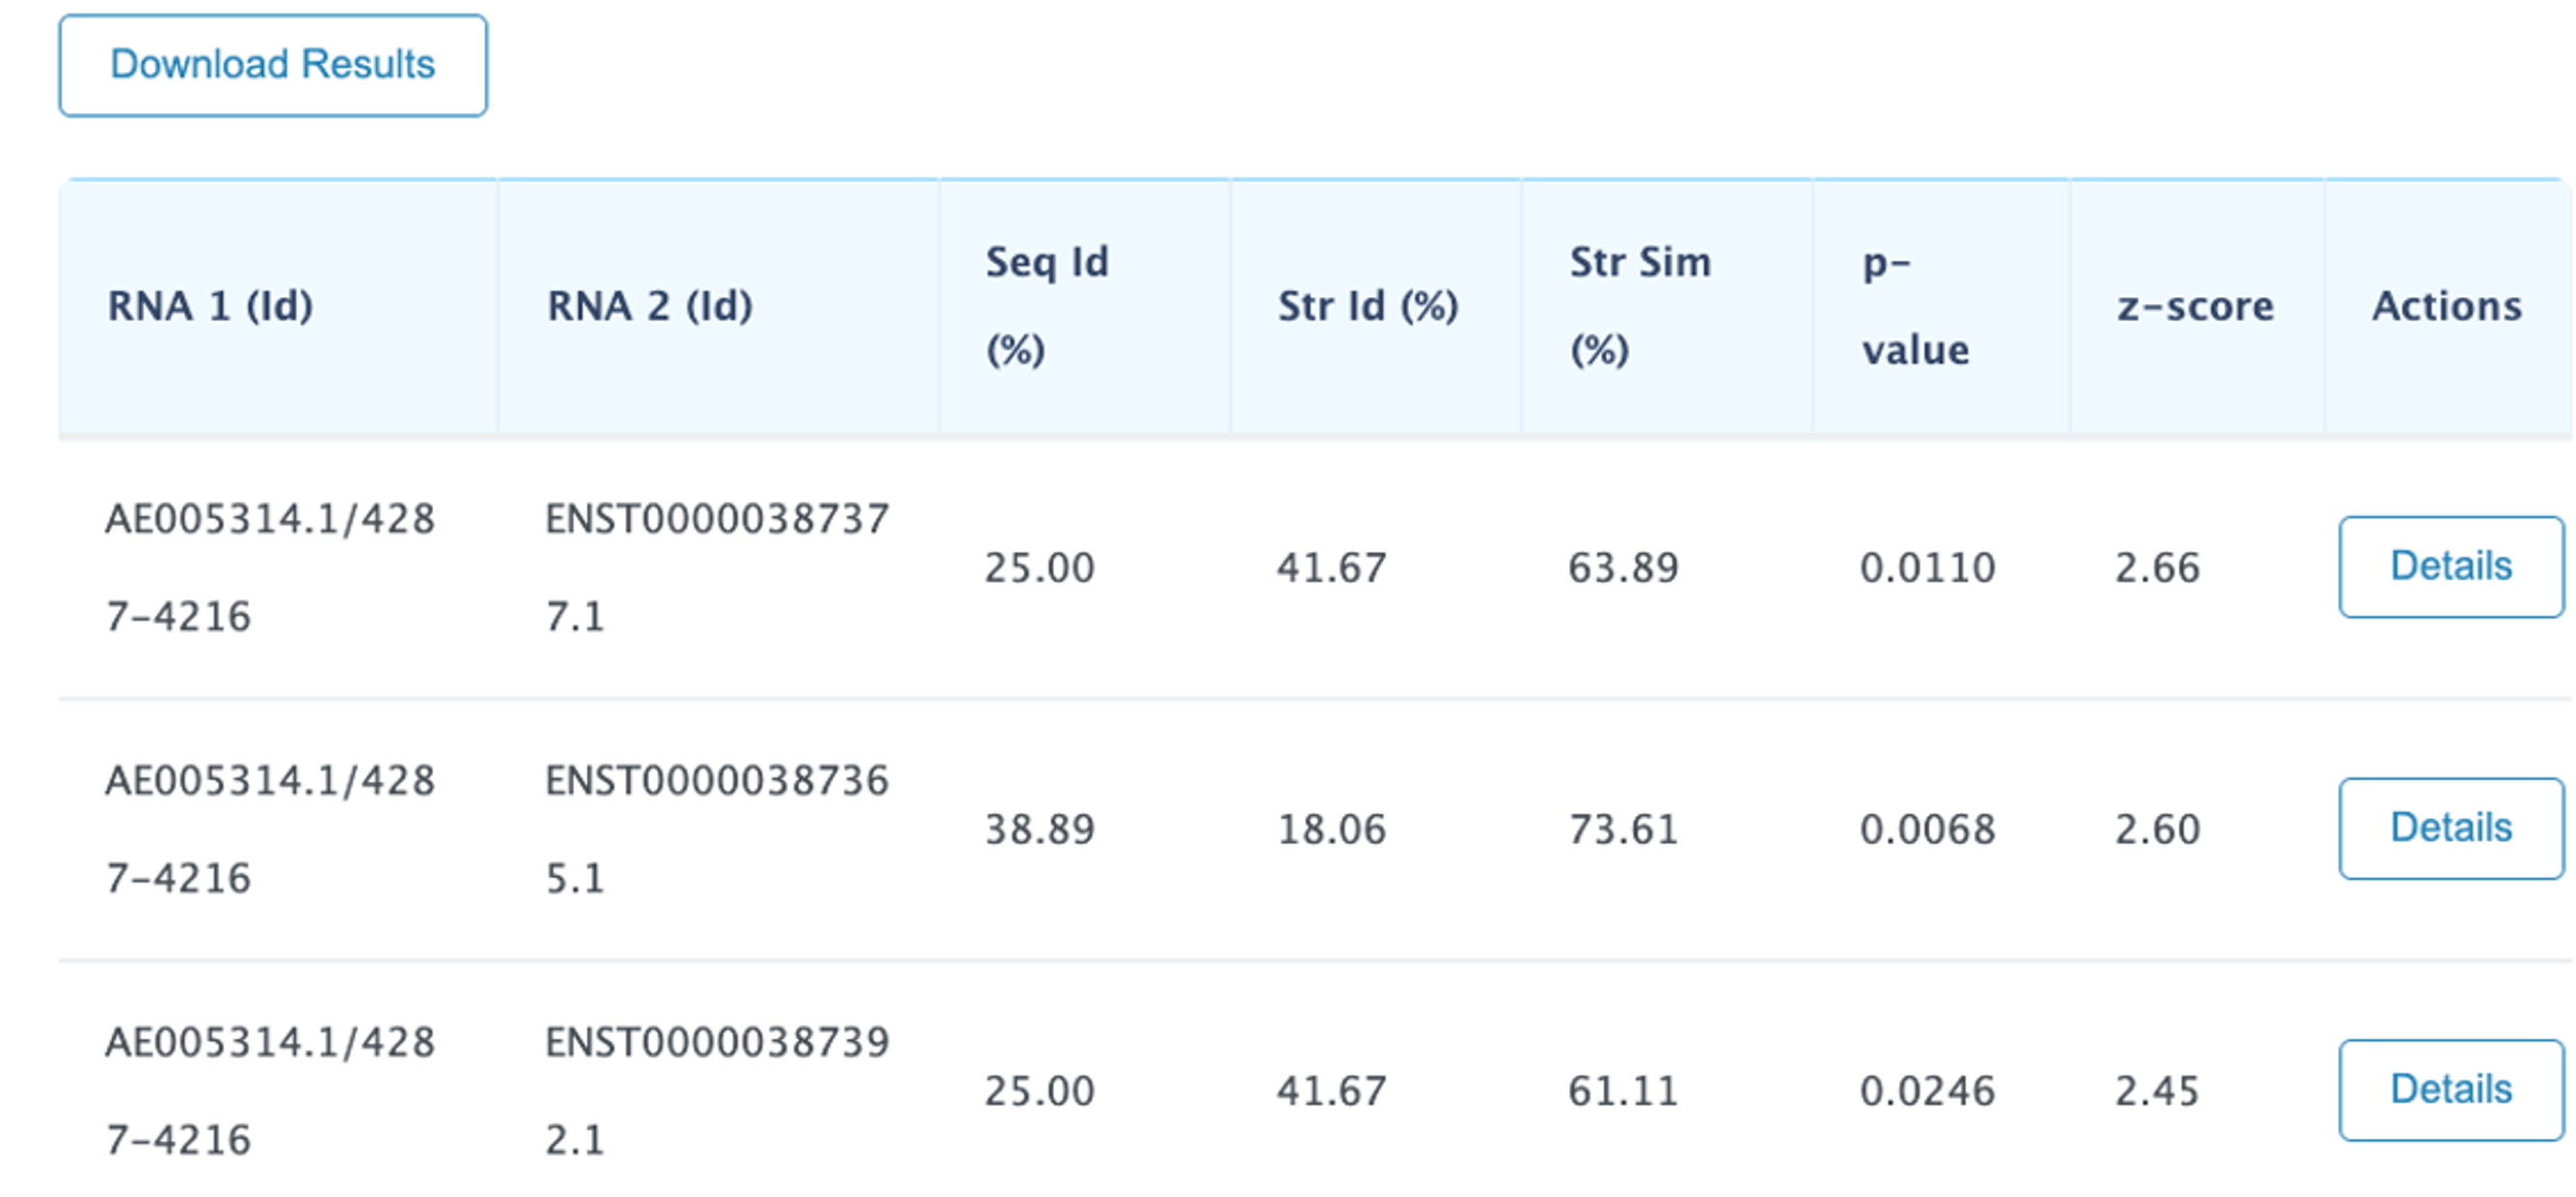
Task: Sort by Str Sim (%) column header
Action: point(1640,306)
